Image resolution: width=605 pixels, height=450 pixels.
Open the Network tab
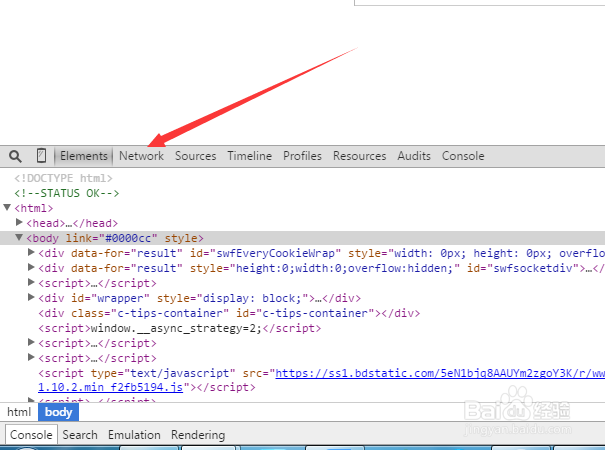(x=141, y=156)
